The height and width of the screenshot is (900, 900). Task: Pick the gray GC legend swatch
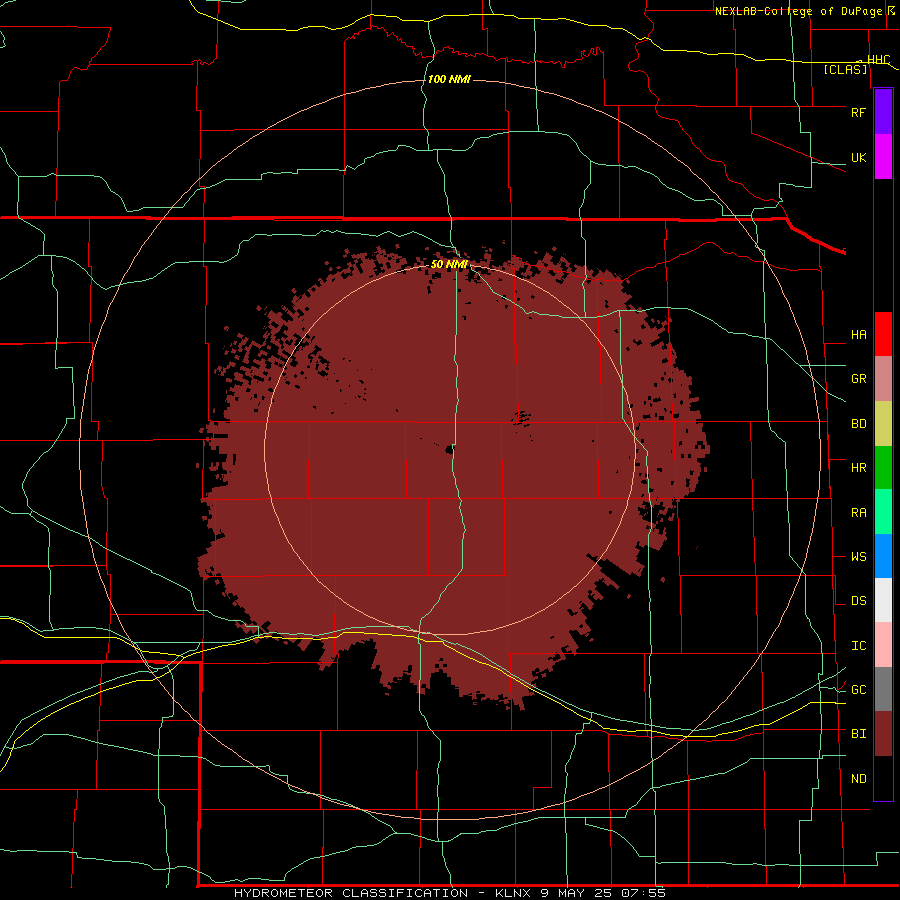[883, 689]
